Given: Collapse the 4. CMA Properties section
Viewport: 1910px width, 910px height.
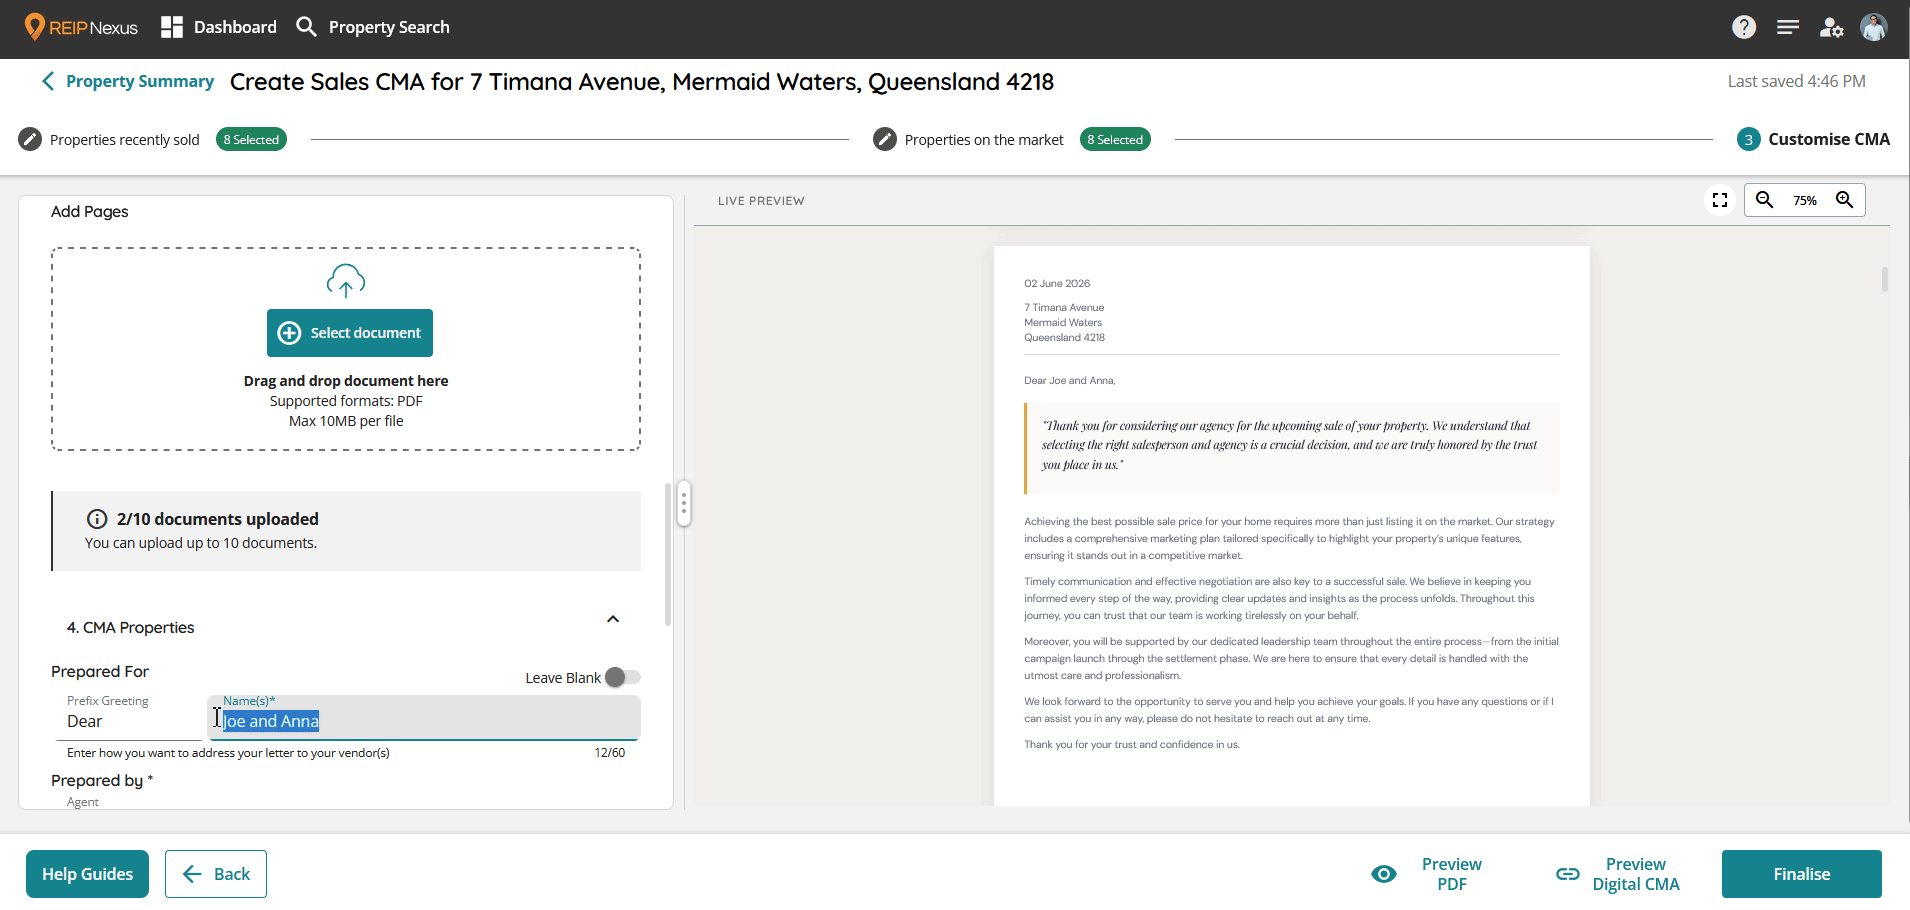Looking at the screenshot, I should (613, 619).
